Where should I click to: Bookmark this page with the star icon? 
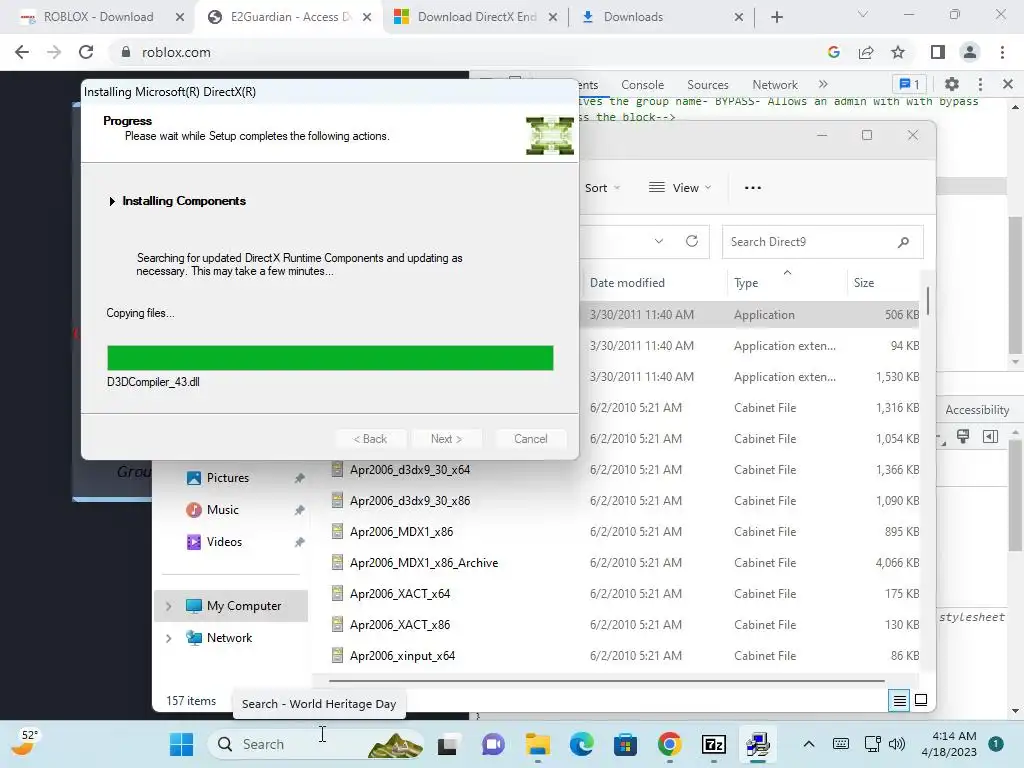point(898,52)
